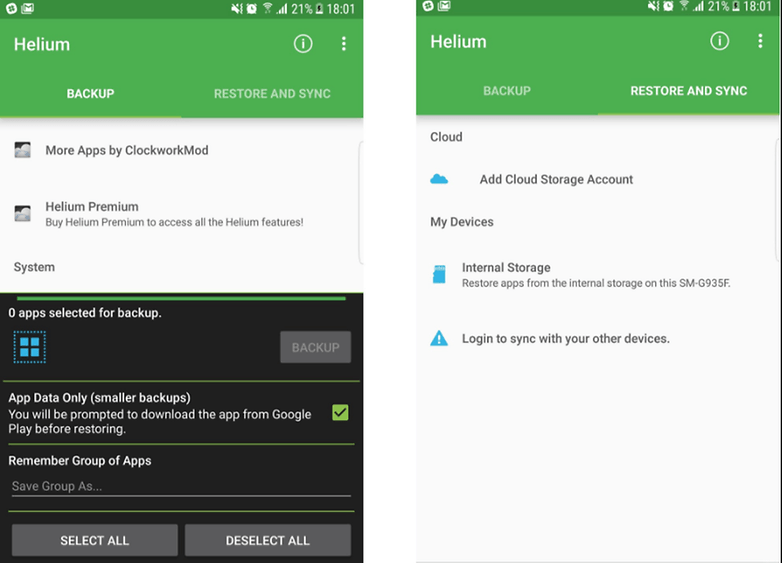Tap 0 apps selected for backup text
The height and width of the screenshot is (563, 782).
click(85, 313)
